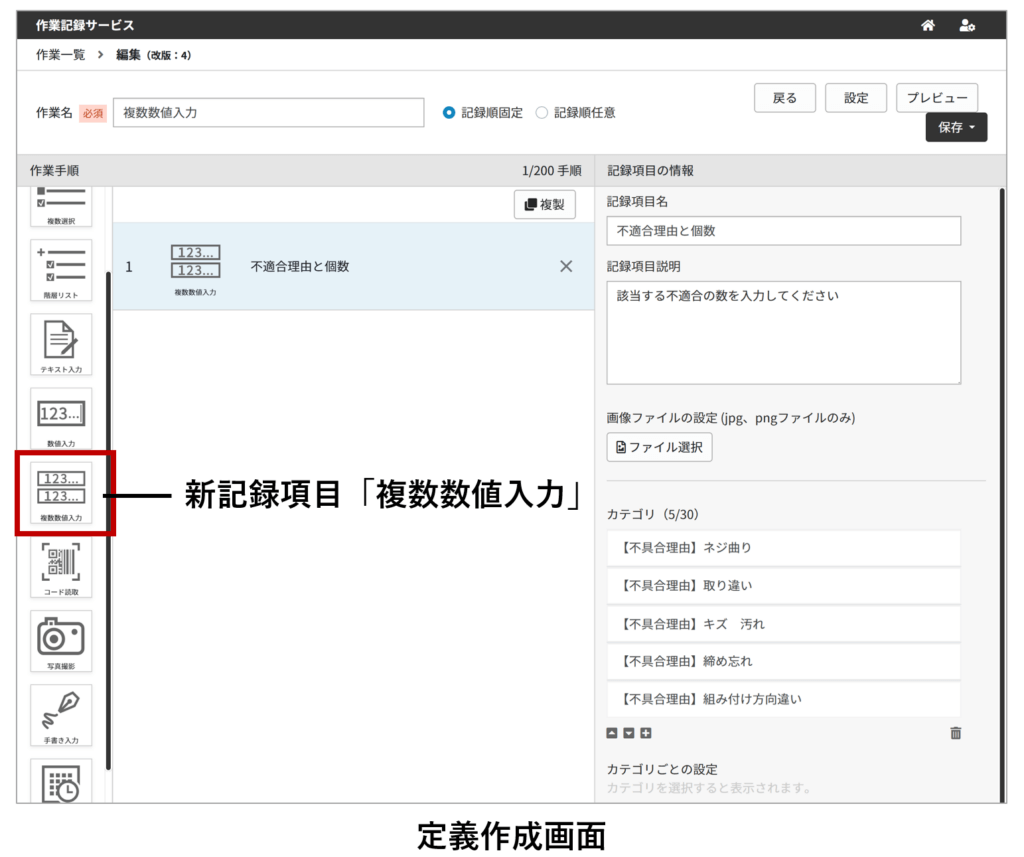The image size is (1024, 857).
Task: Click the 作業名 input field
Action: (x=268, y=113)
